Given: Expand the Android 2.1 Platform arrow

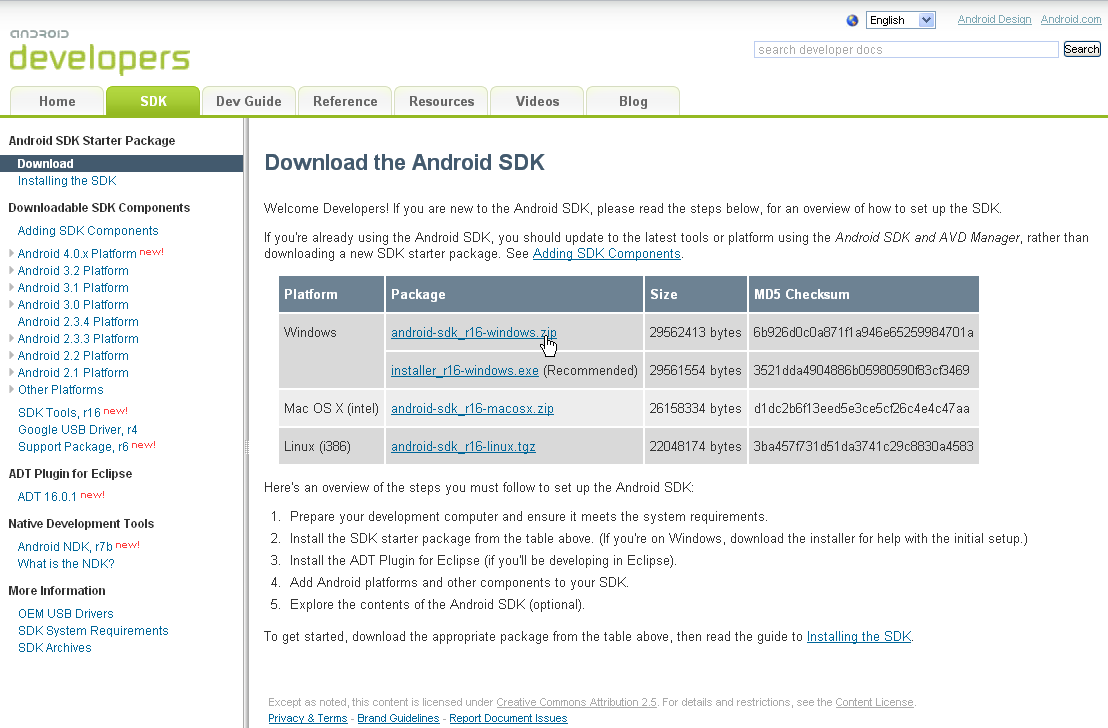Looking at the screenshot, I should pos(11,372).
